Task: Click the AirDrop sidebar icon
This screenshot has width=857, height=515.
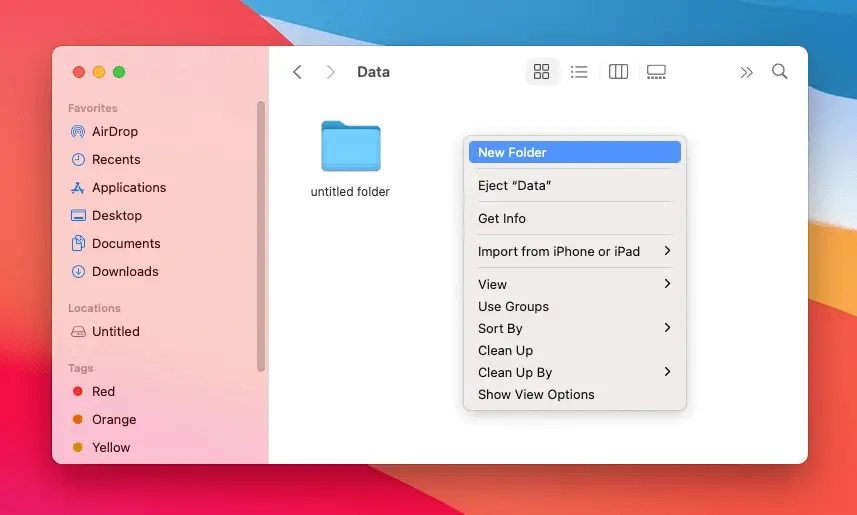Action: (x=78, y=131)
